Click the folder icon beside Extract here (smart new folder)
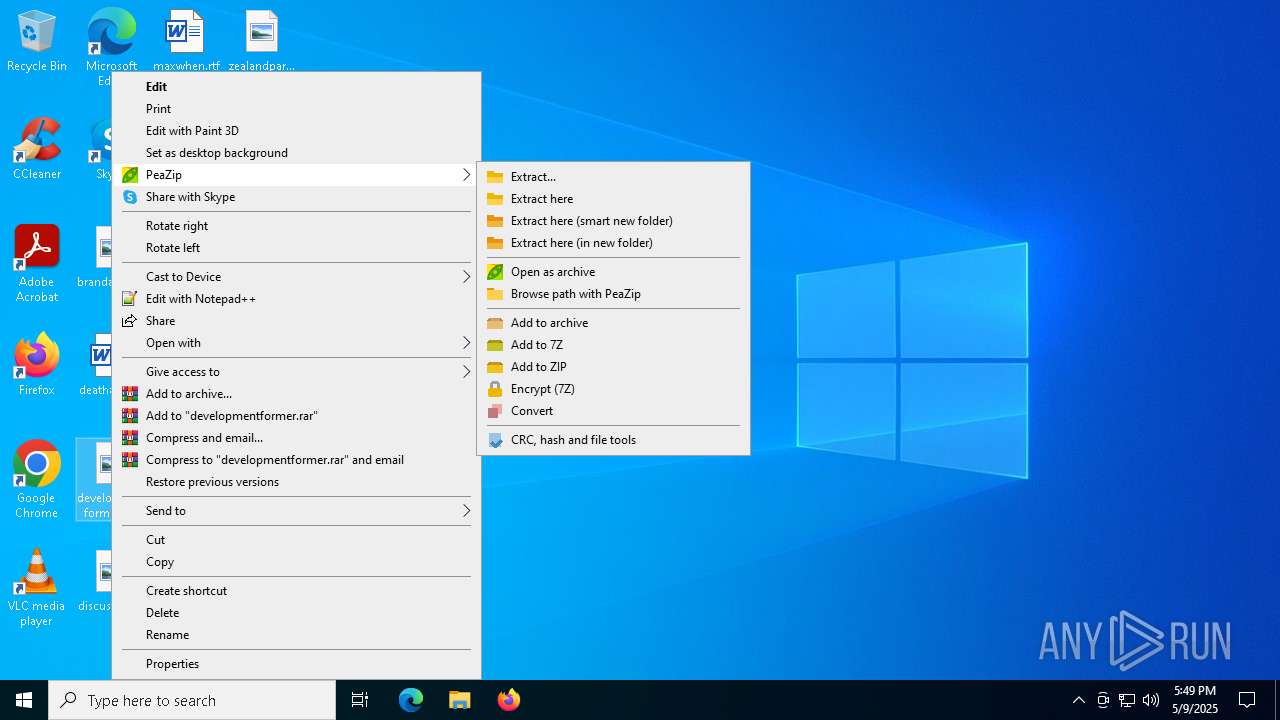 pyautogui.click(x=495, y=221)
